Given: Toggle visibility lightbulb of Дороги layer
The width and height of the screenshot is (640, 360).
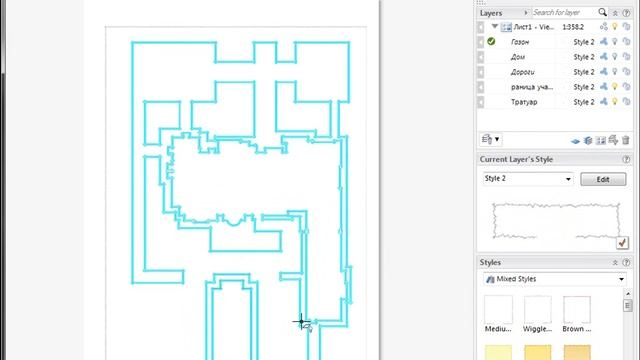Looking at the screenshot, I should (615, 72).
